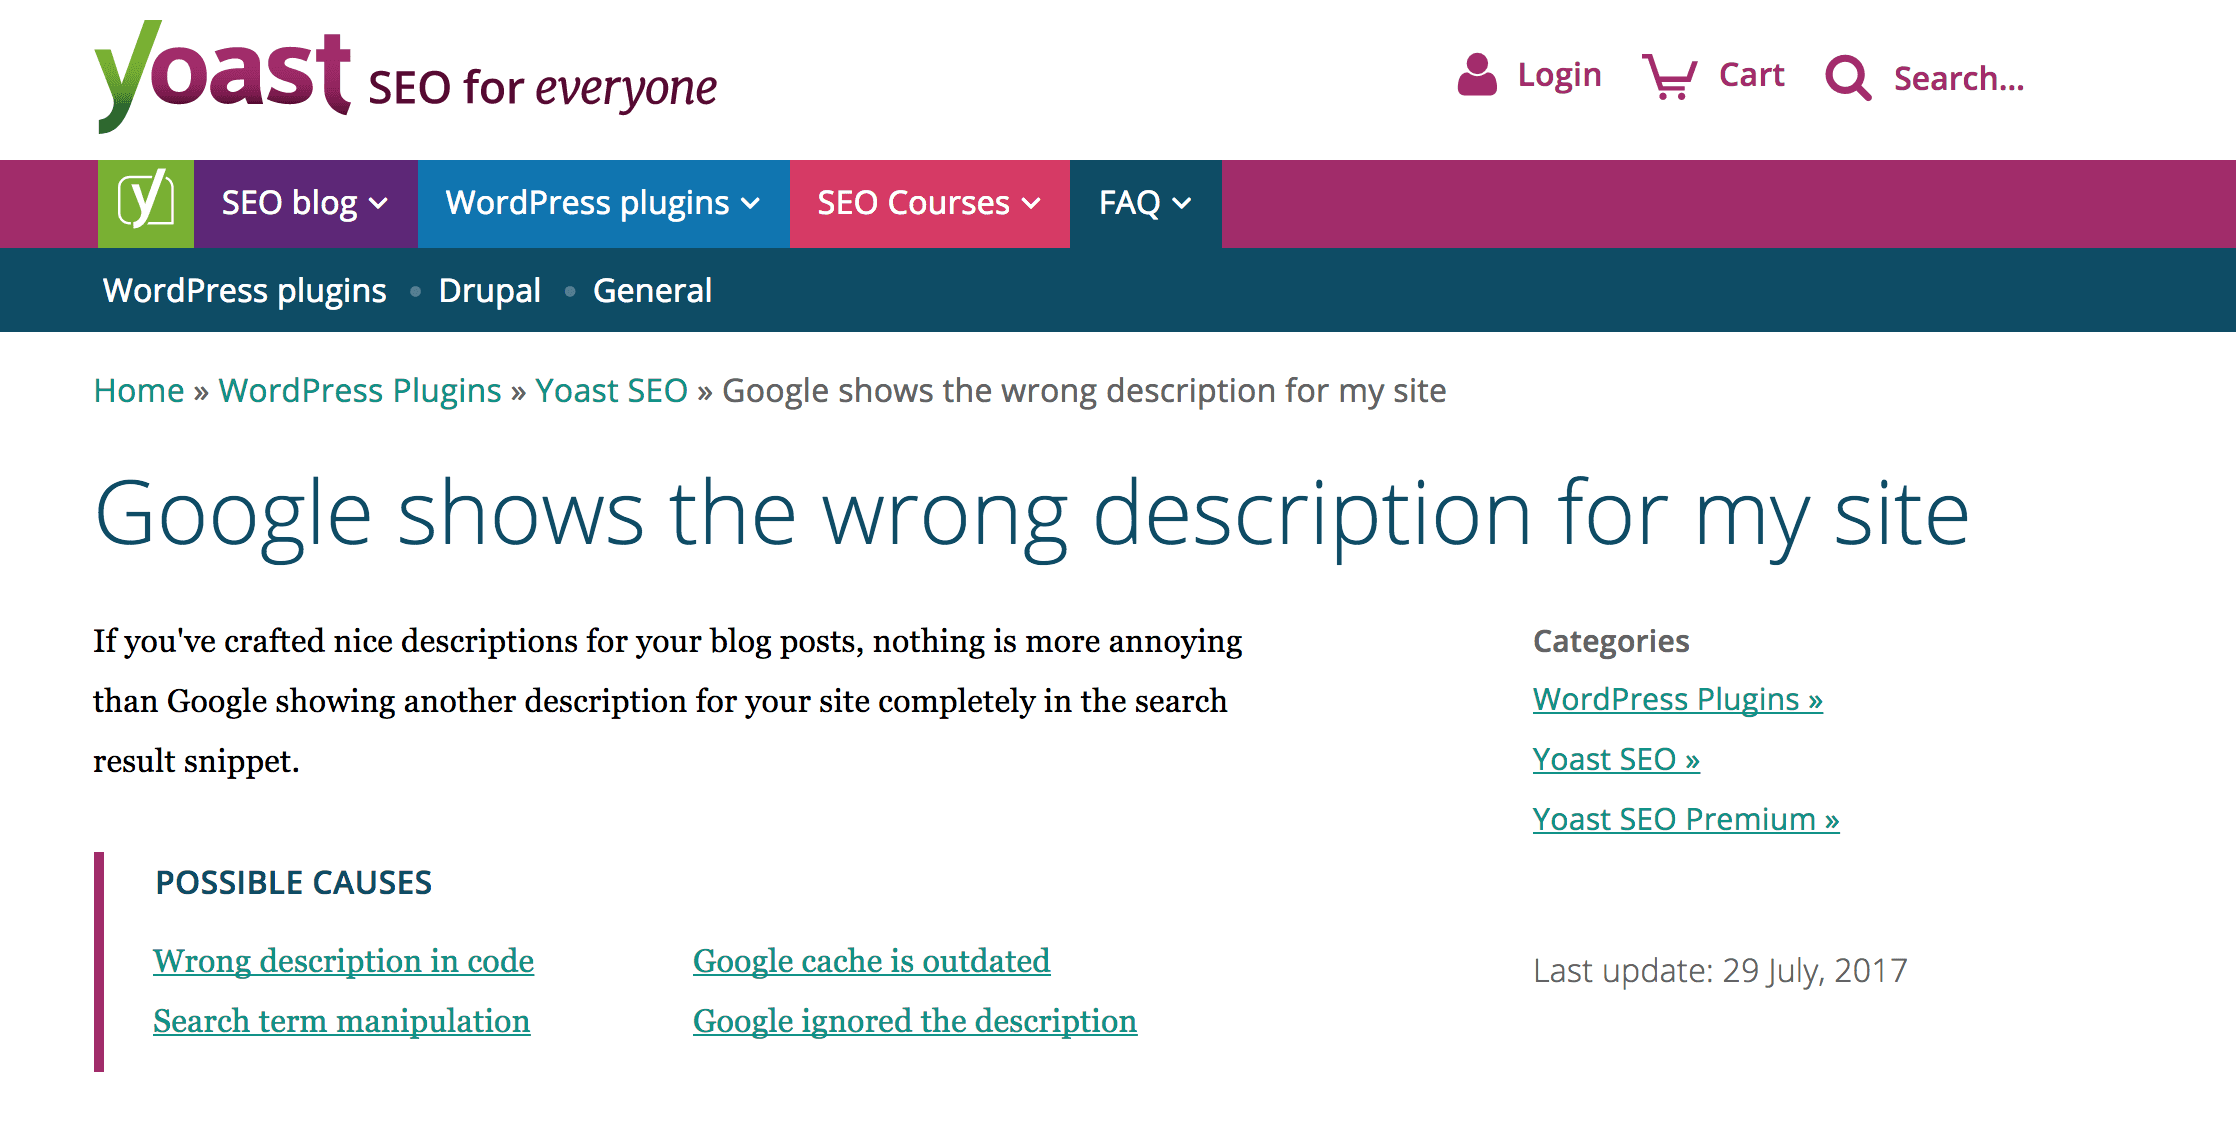Viewport: 2236px width, 1148px height.
Task: Click the magnifying glass search icon
Action: coord(1847,77)
